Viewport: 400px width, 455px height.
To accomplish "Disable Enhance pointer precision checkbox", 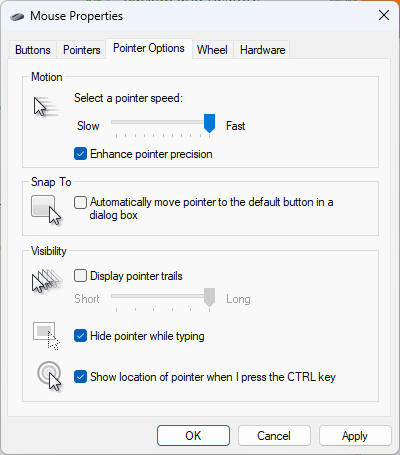I will coord(80,154).
